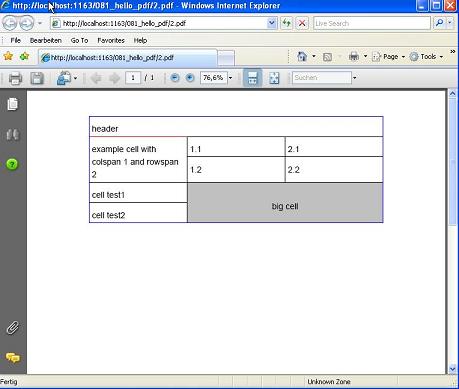Open the Favorites menu
Screen dimensions: 459x389
click(x=111, y=40)
